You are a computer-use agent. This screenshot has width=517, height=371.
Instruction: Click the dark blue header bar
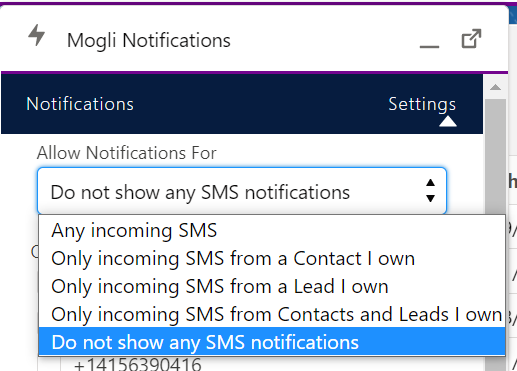pos(242,104)
